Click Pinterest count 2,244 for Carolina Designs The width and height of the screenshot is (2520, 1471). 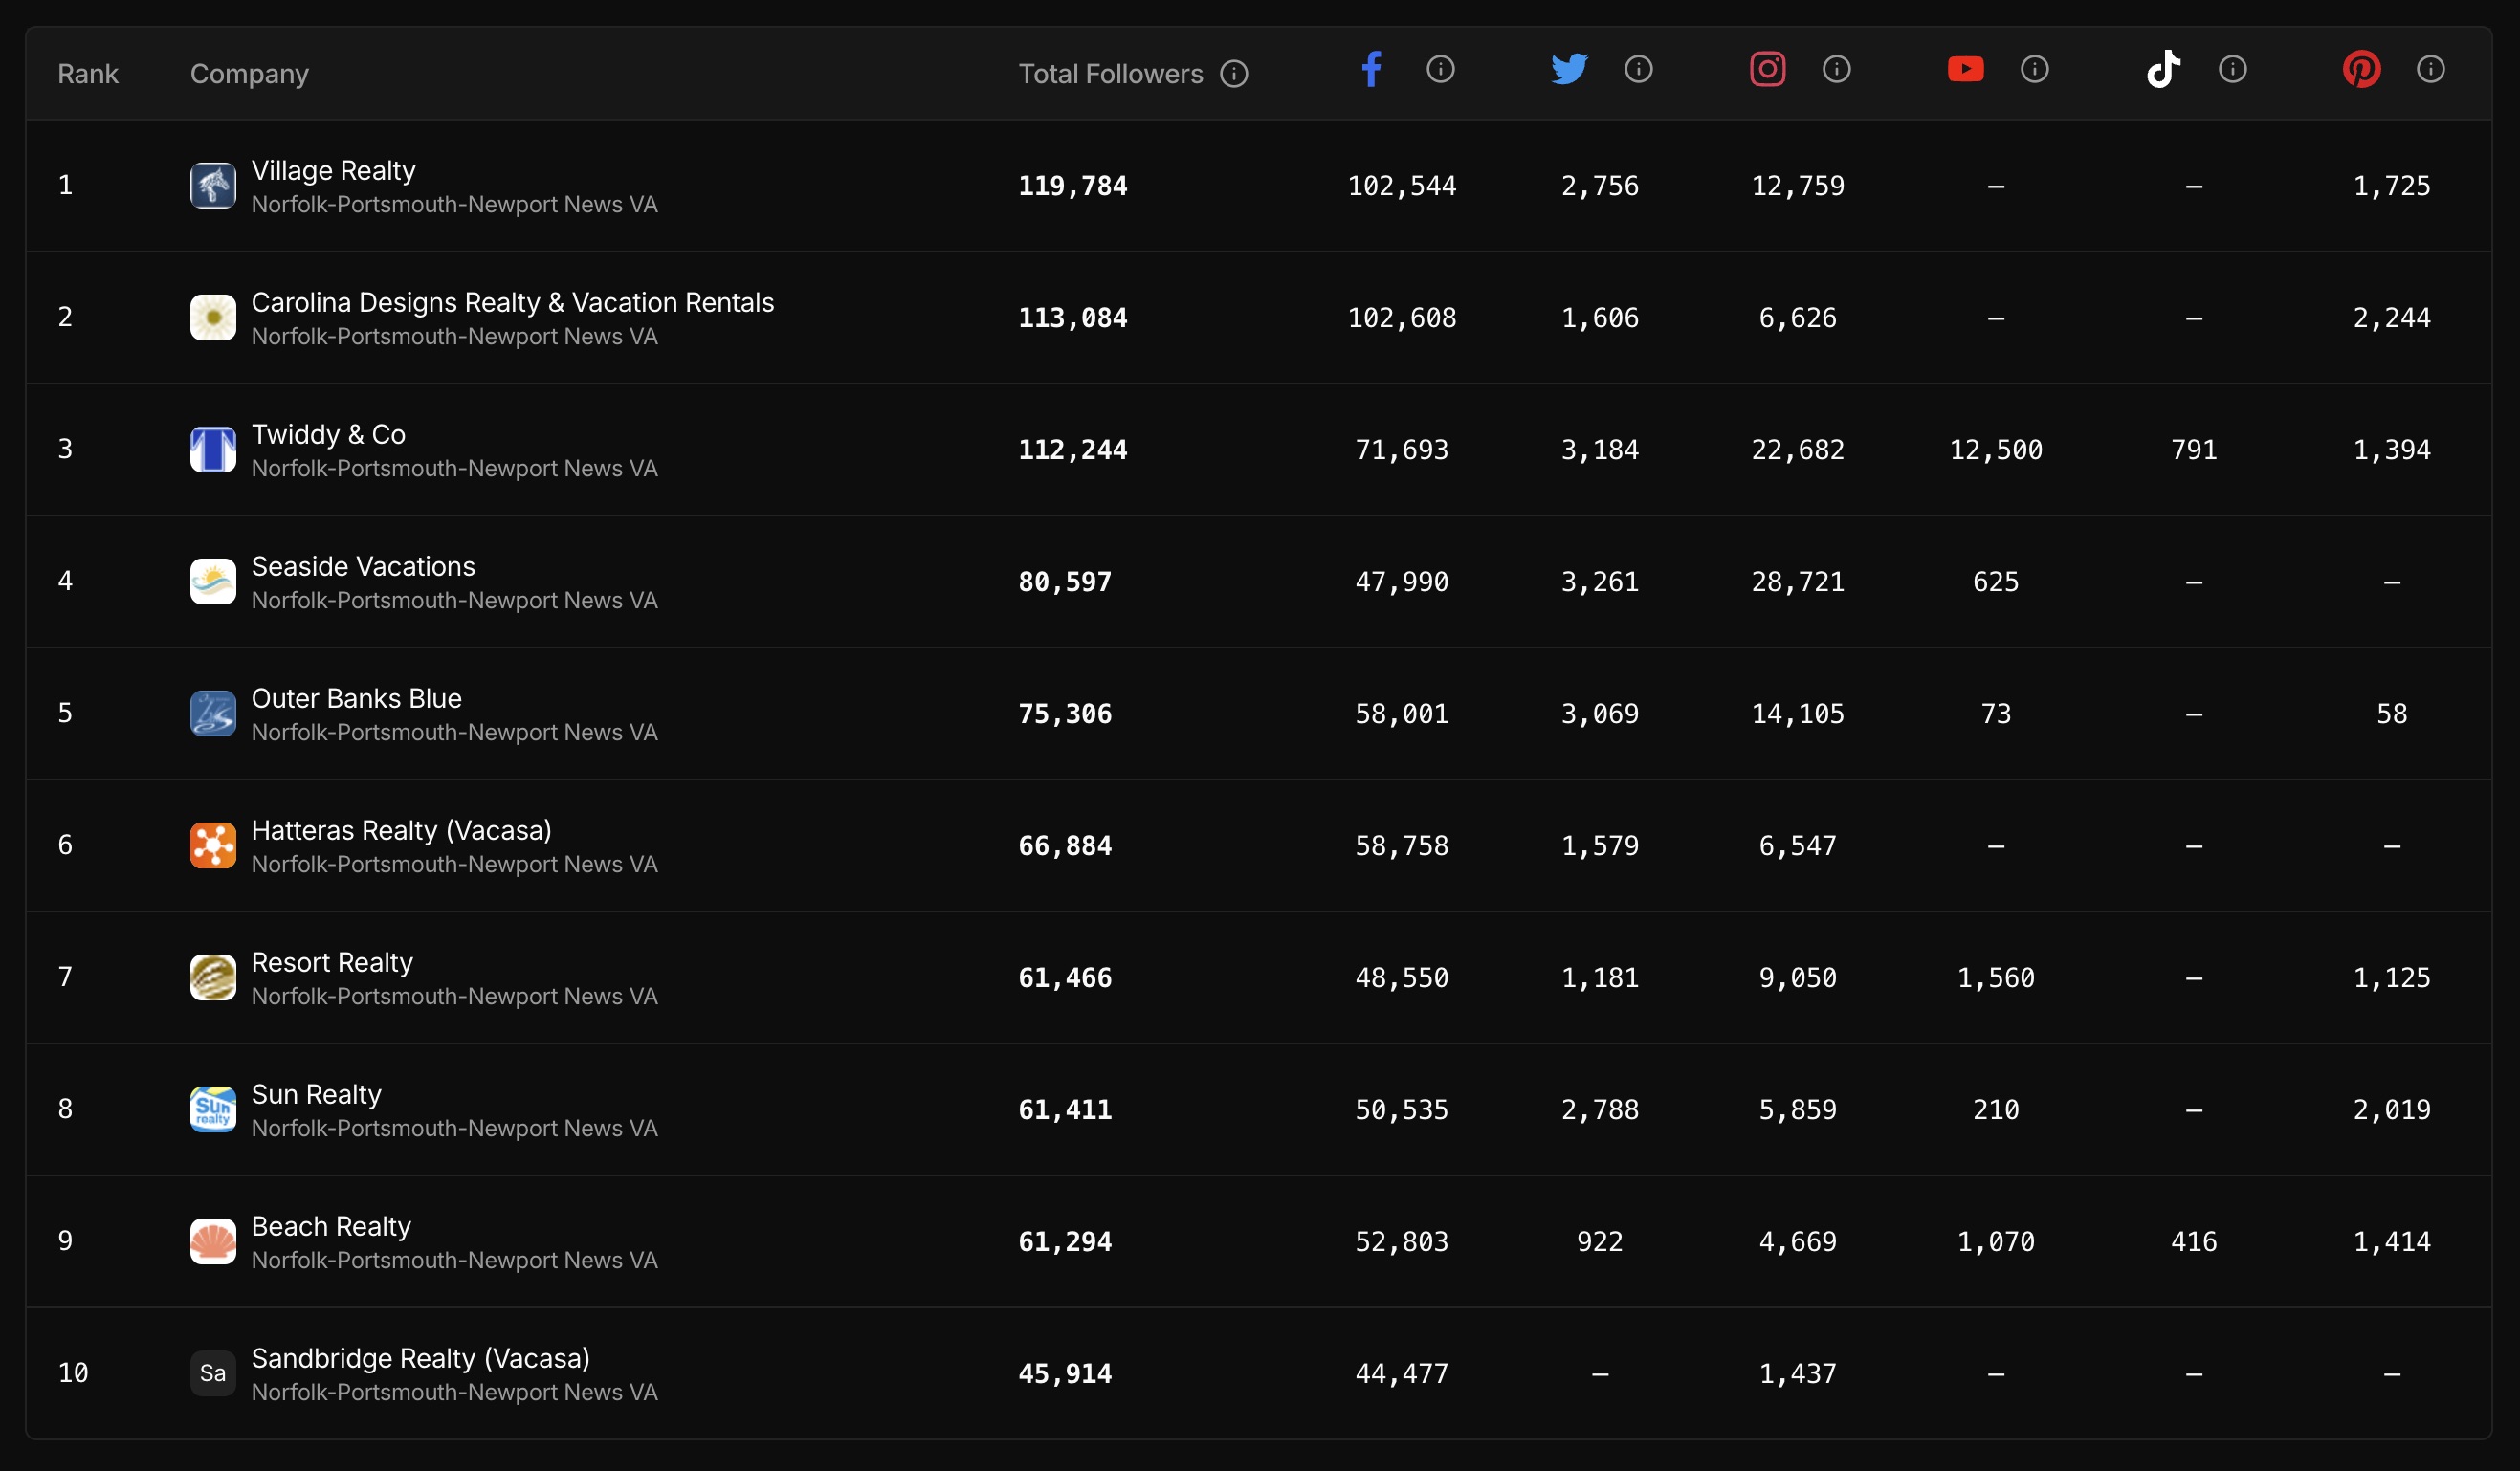point(2392,318)
